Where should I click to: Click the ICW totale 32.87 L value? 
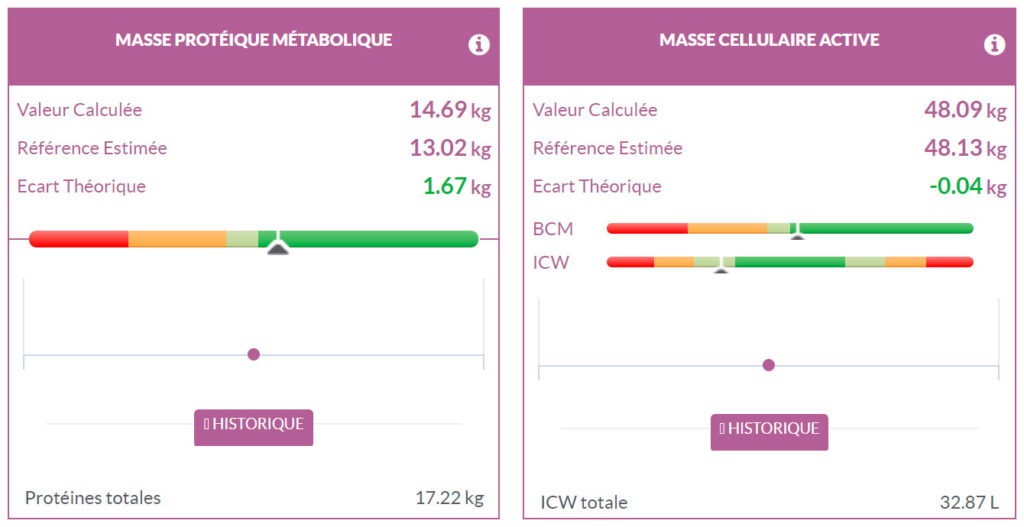[x=969, y=502]
